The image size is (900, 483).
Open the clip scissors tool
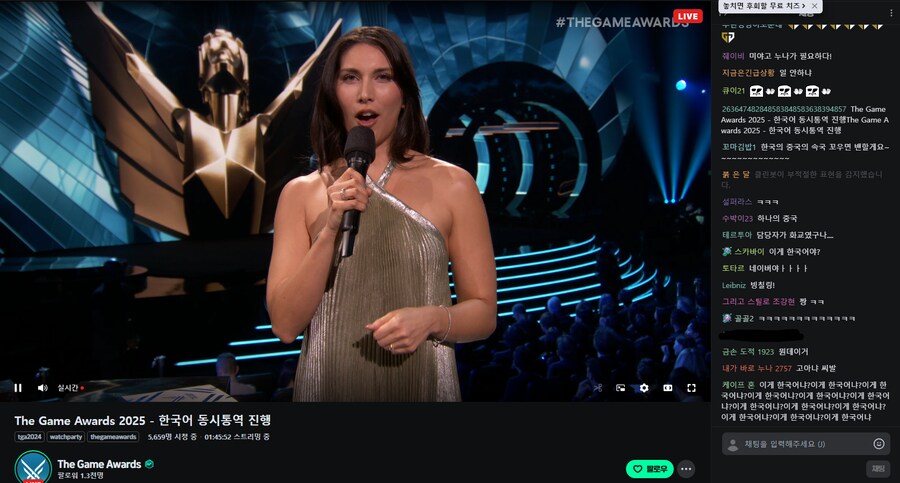pyautogui.click(x=598, y=388)
